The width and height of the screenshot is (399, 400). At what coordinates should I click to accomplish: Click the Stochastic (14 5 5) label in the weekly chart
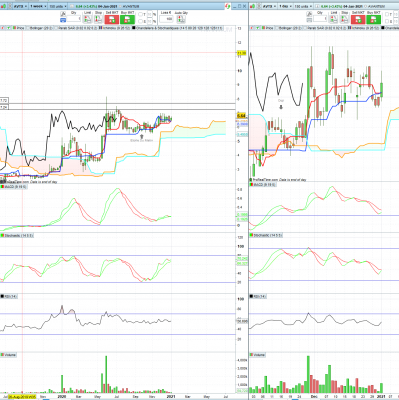[x=18, y=235]
